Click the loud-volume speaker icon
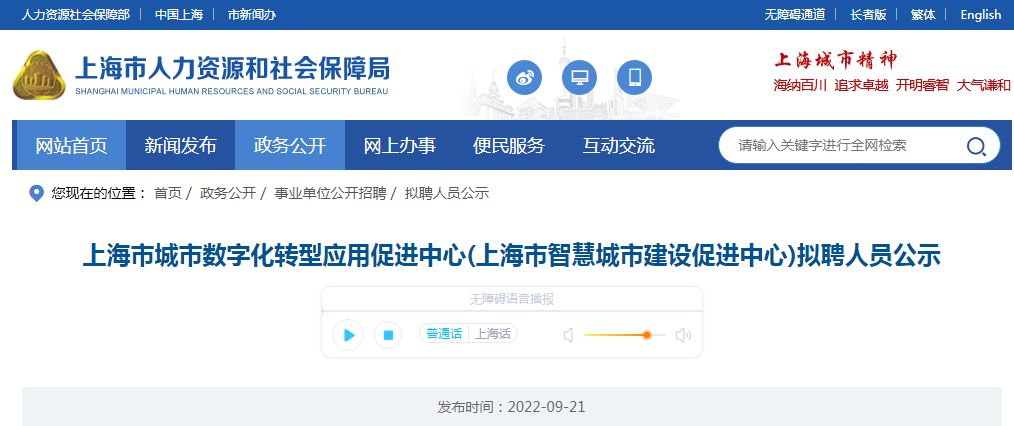The image size is (1014, 426). coord(684,335)
